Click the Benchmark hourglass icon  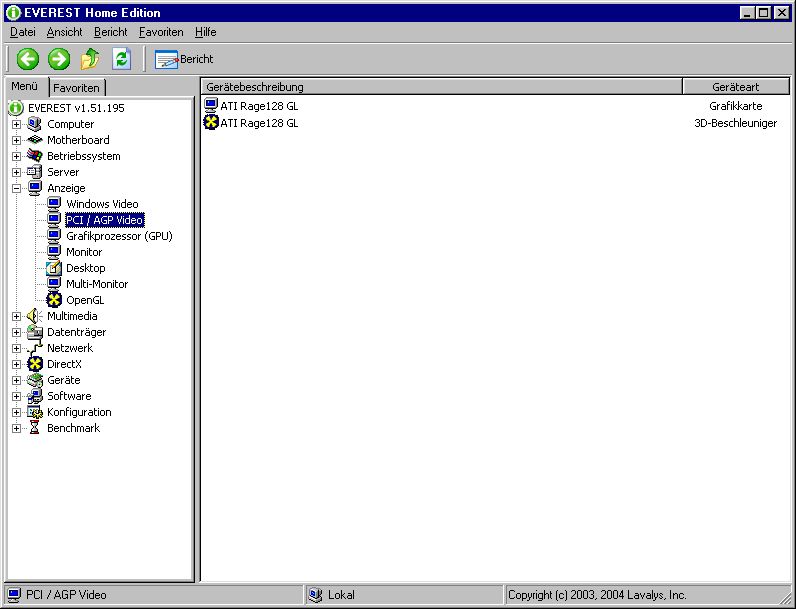click(x=35, y=428)
